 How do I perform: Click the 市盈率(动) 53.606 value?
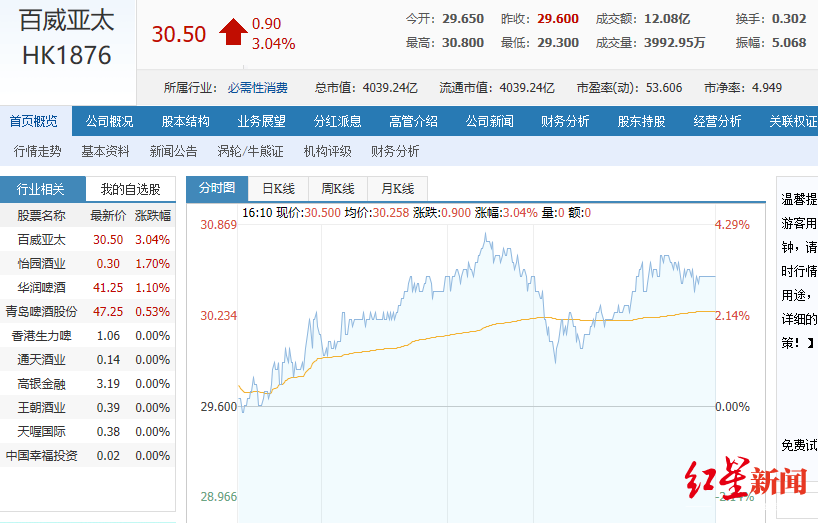tap(664, 88)
